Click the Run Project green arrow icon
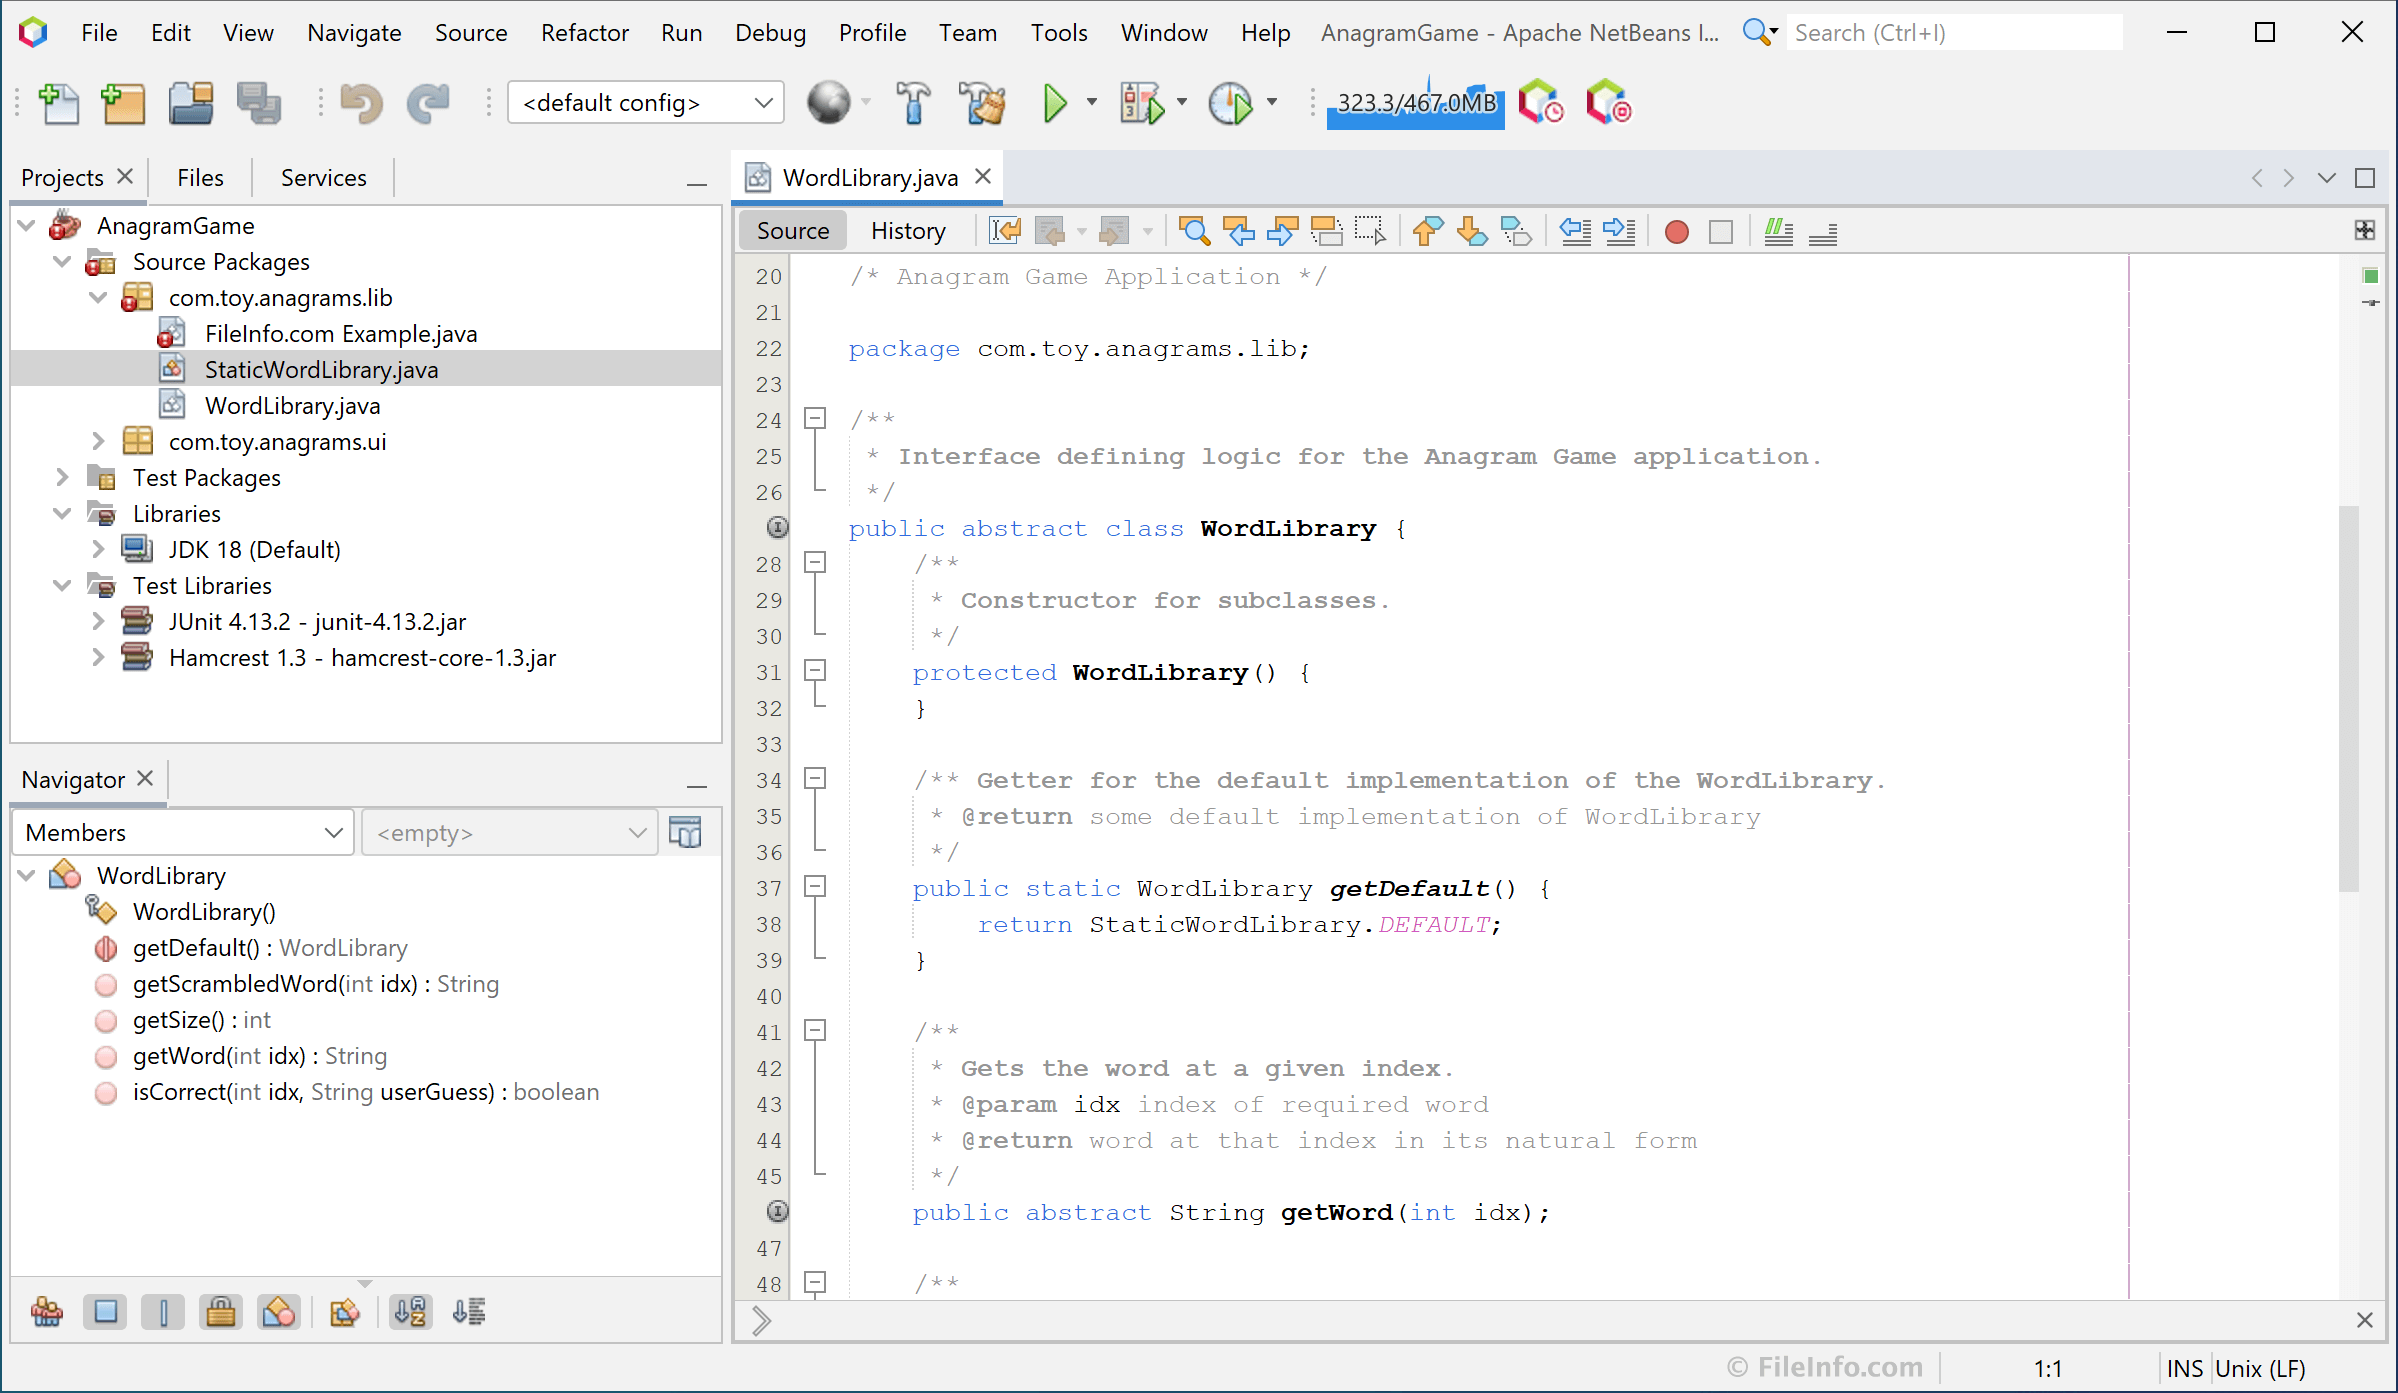Screen dimensions: 2398x1393 click(1055, 102)
